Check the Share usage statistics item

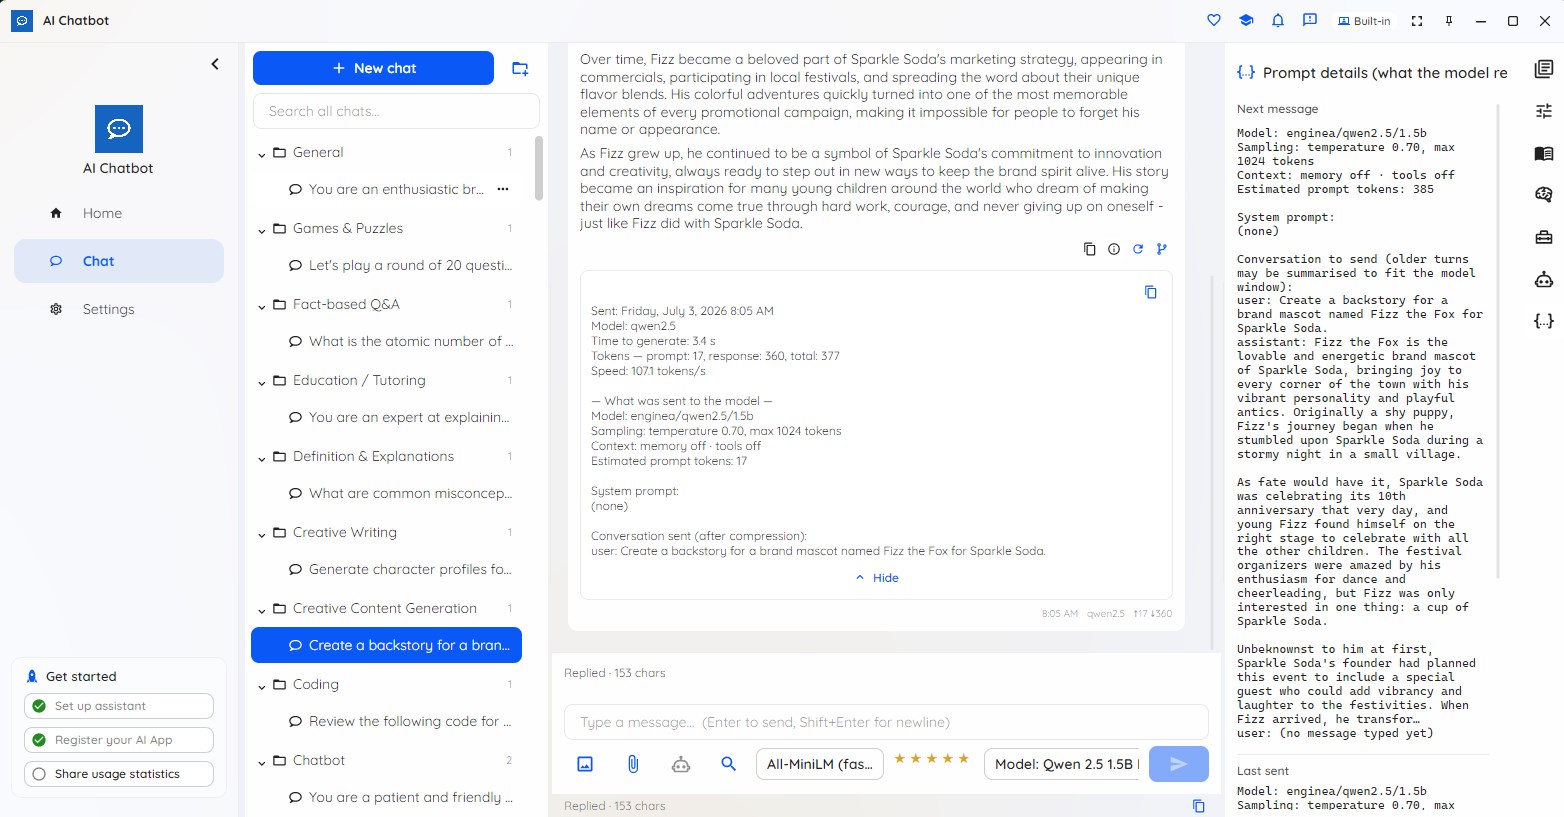(119, 774)
